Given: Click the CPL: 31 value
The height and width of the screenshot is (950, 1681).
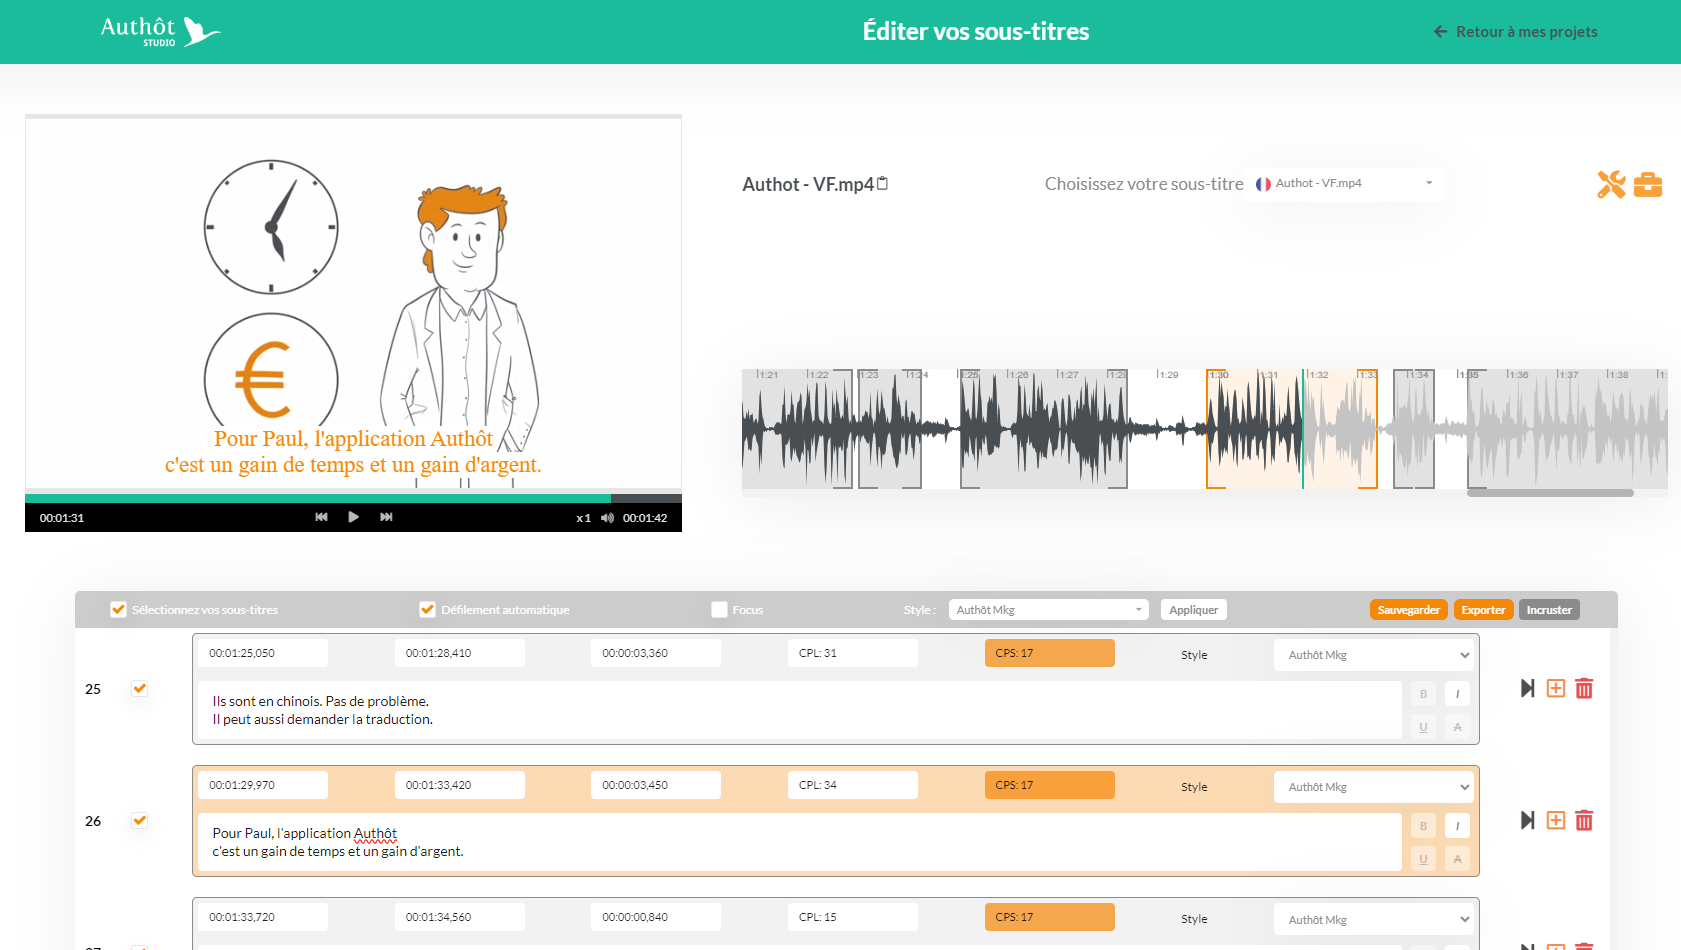Looking at the screenshot, I should click(853, 653).
